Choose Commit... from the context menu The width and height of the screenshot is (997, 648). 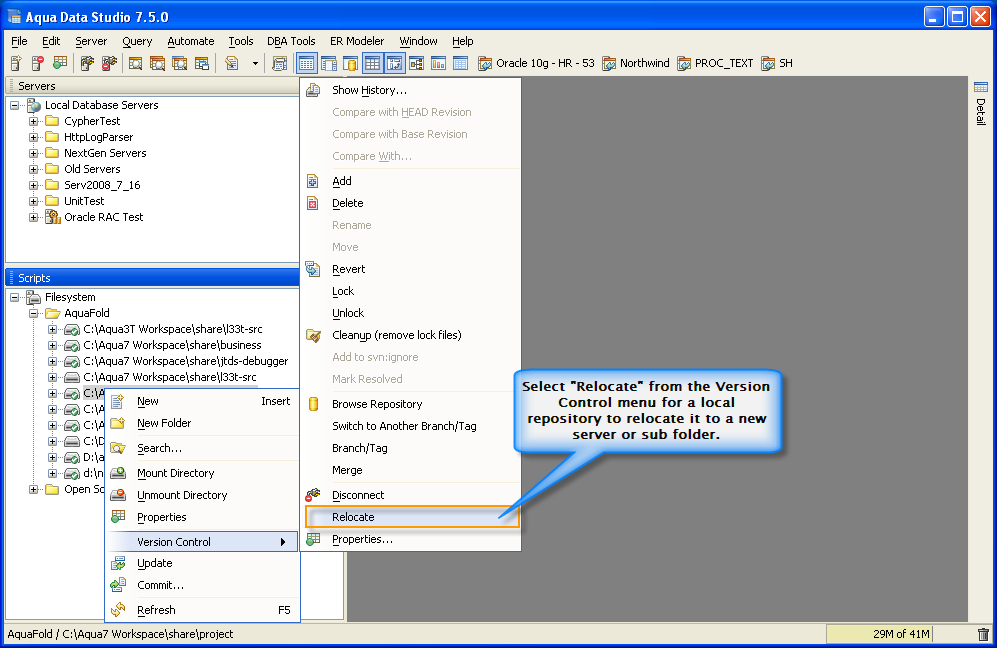pyautogui.click(x=202, y=585)
